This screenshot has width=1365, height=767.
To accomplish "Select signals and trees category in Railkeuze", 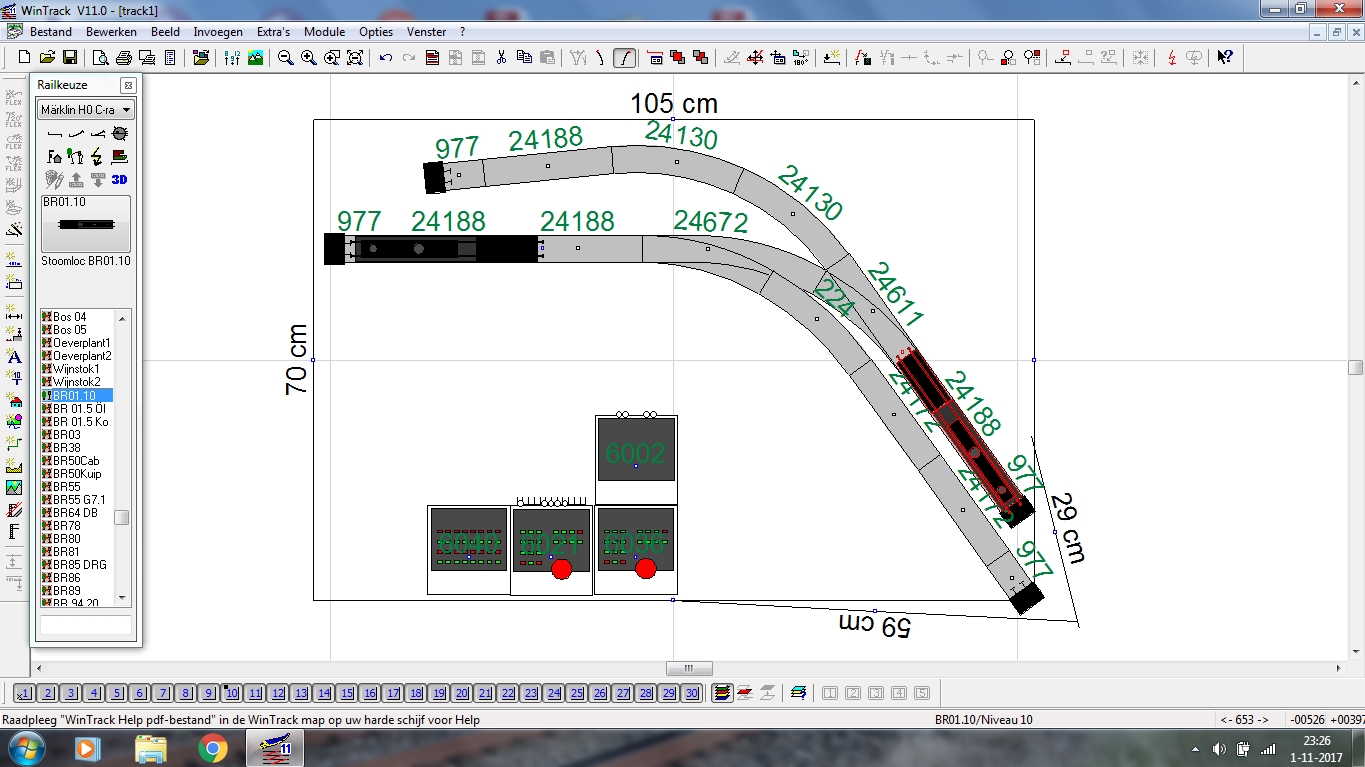I will tap(76, 156).
